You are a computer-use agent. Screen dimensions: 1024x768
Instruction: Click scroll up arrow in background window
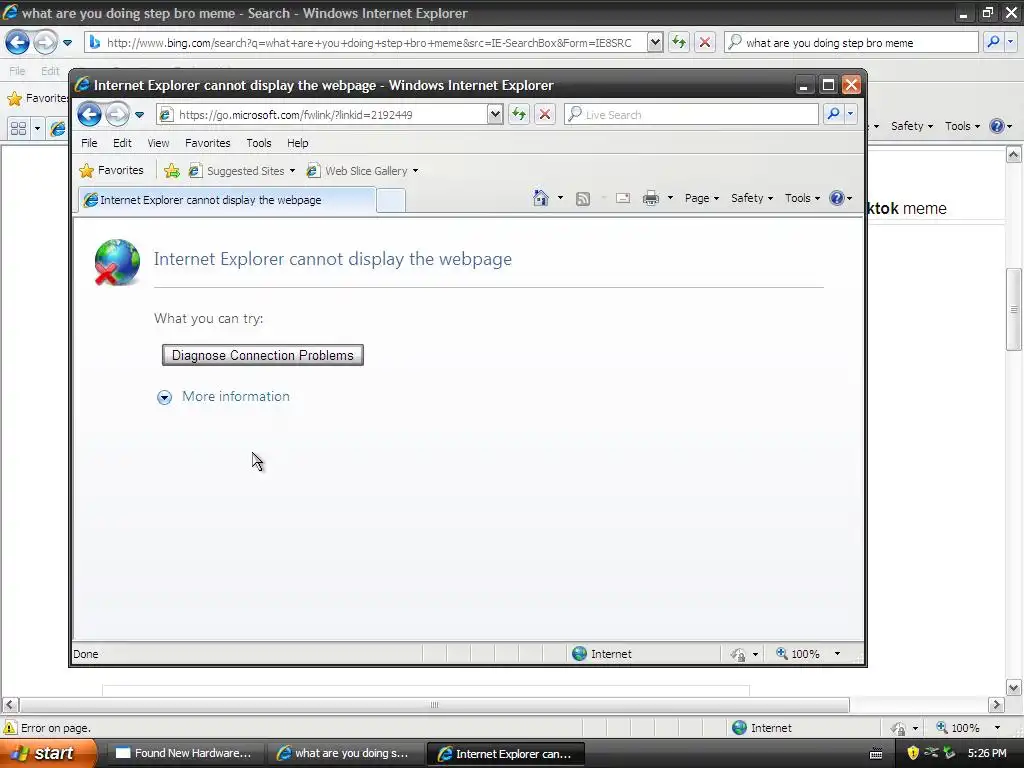[x=1014, y=155]
